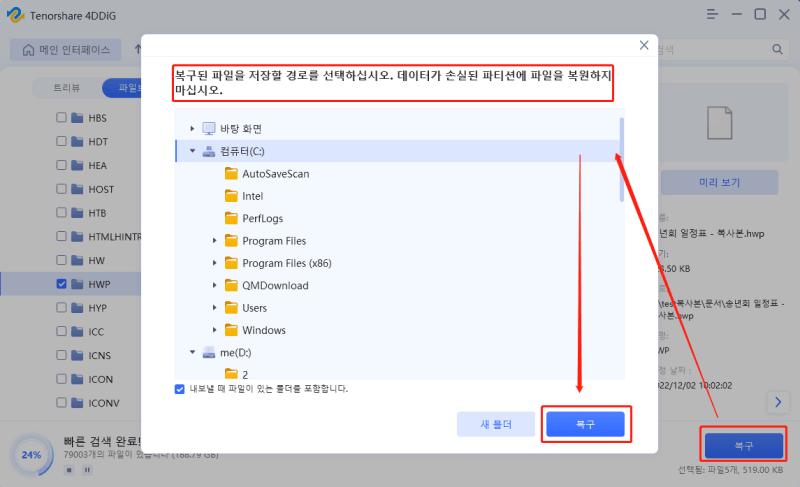800x487 pixels.
Task: Expand the Program Files folder arrow
Action: 214,241
